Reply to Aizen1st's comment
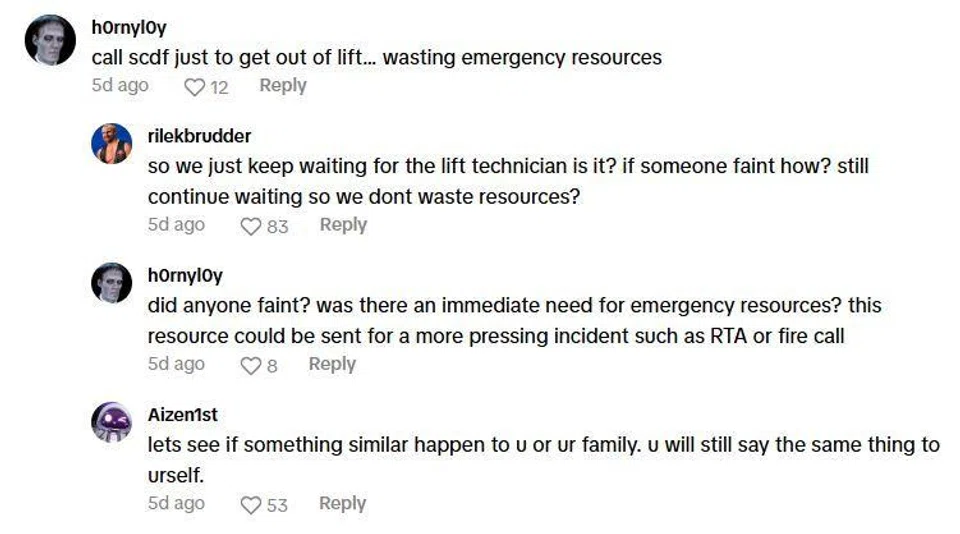This screenshot has width=960, height=534. tap(342, 504)
